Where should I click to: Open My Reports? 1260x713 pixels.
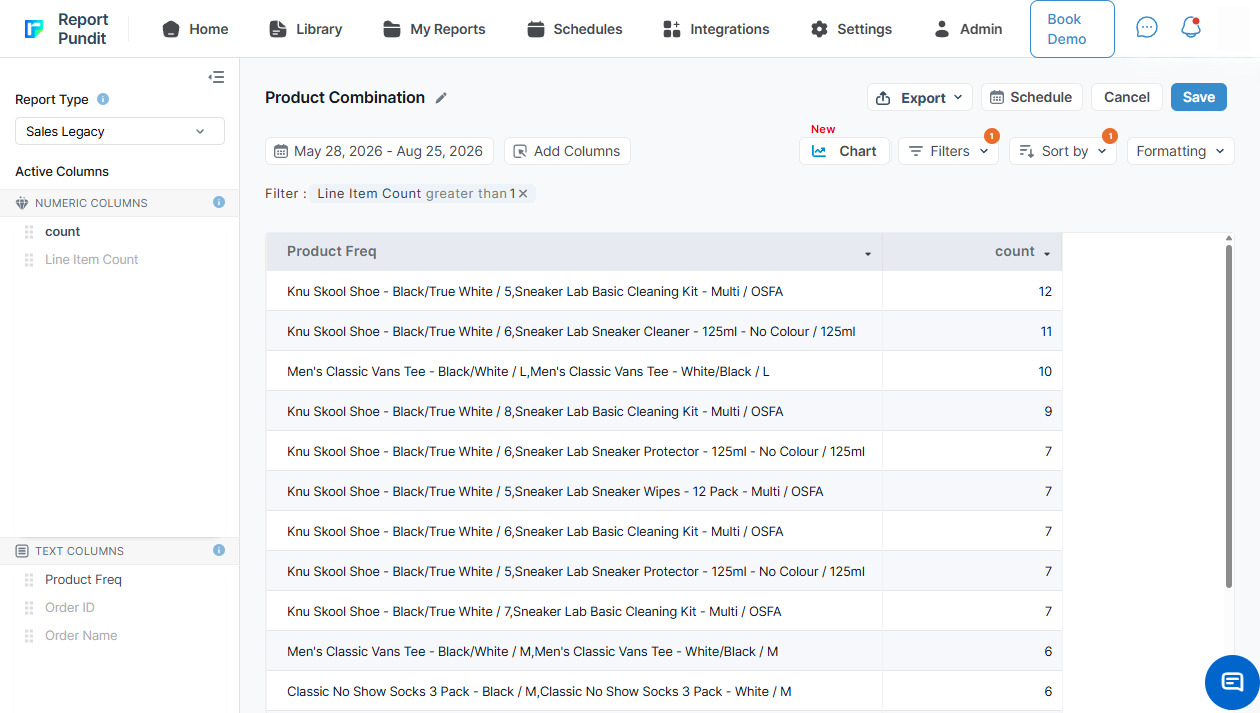pos(434,29)
